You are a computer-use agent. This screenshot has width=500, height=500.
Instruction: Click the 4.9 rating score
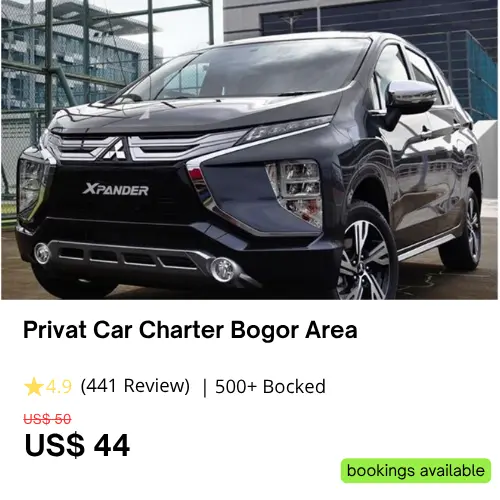click(x=59, y=387)
